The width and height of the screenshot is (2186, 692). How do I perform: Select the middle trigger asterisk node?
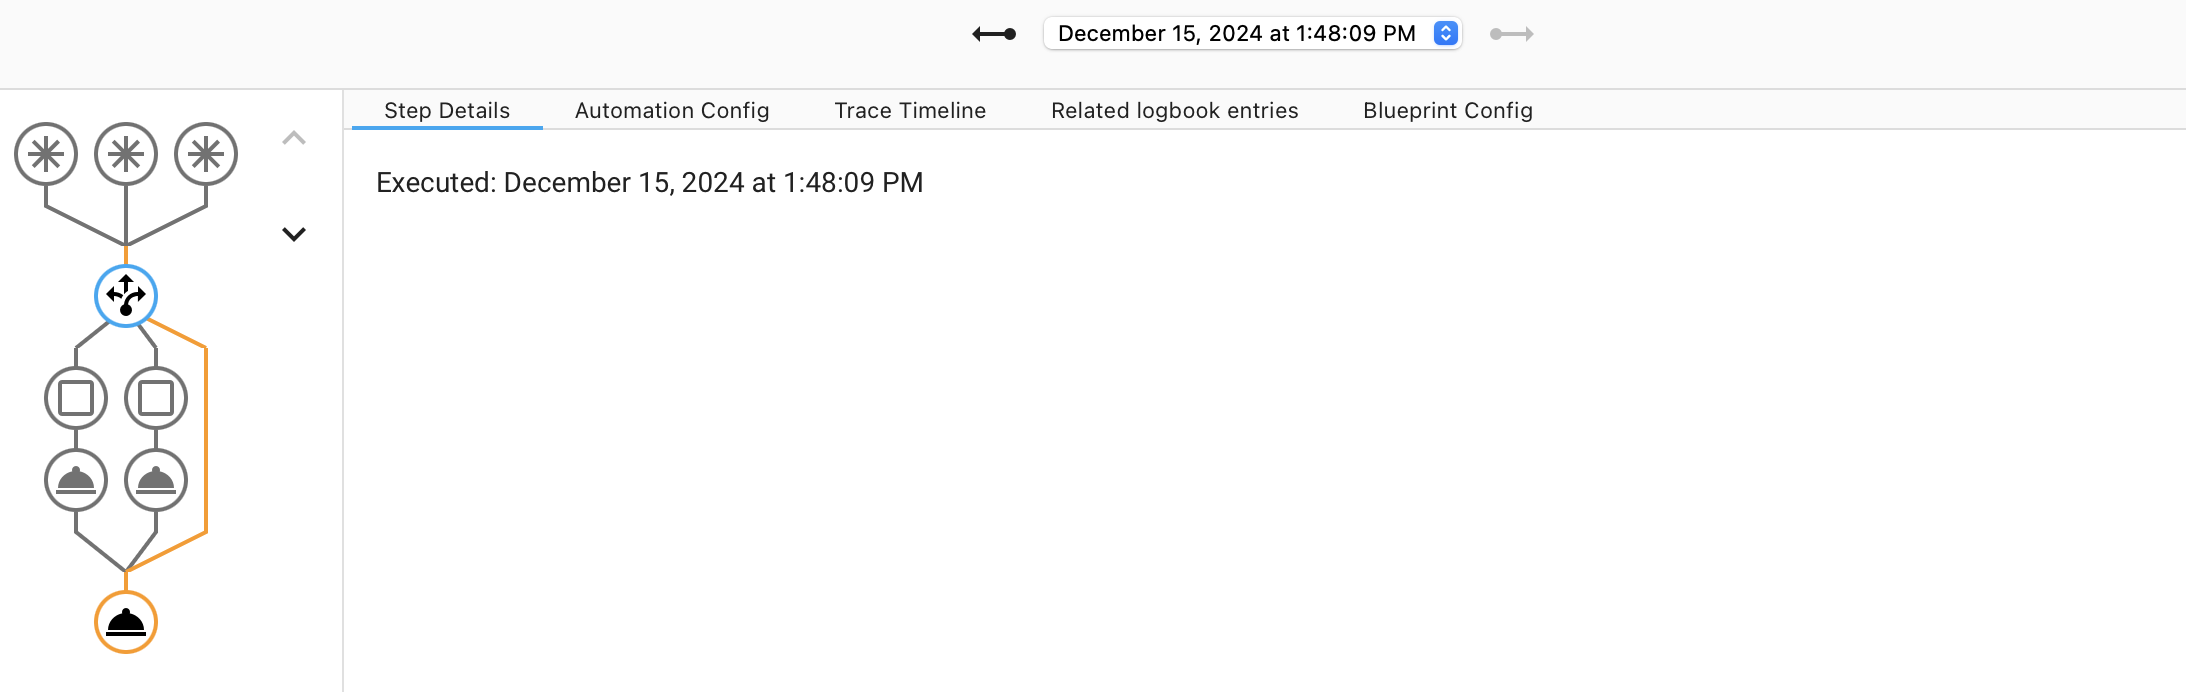(x=126, y=154)
